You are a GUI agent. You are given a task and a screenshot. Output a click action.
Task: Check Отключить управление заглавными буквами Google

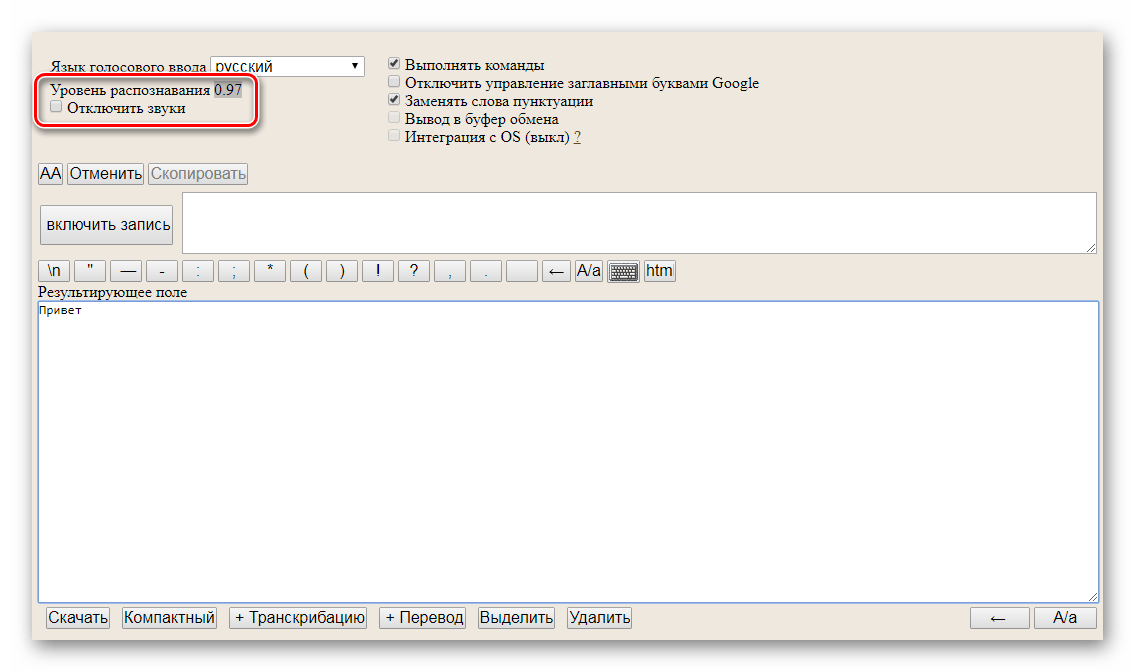(394, 82)
